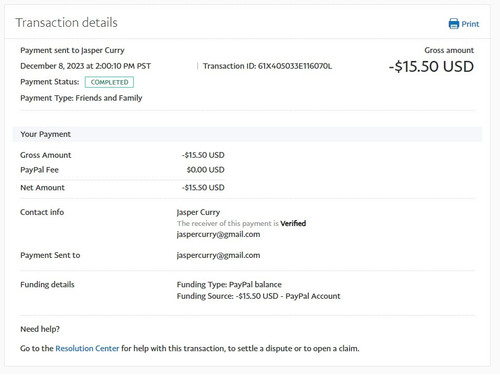
Task: Click the large -$15.50 USD gross amount
Action: (x=431, y=66)
